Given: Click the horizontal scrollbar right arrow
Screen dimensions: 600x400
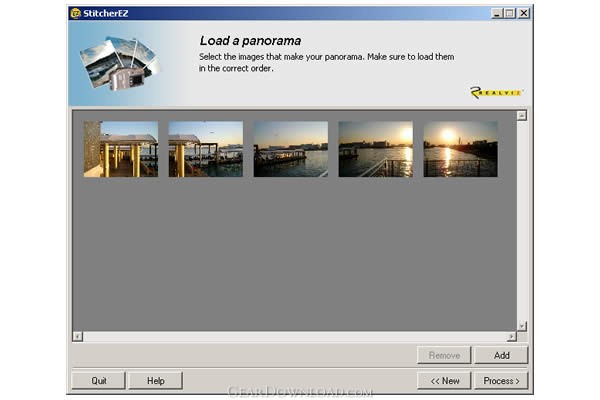Looking at the screenshot, I should point(511,337).
